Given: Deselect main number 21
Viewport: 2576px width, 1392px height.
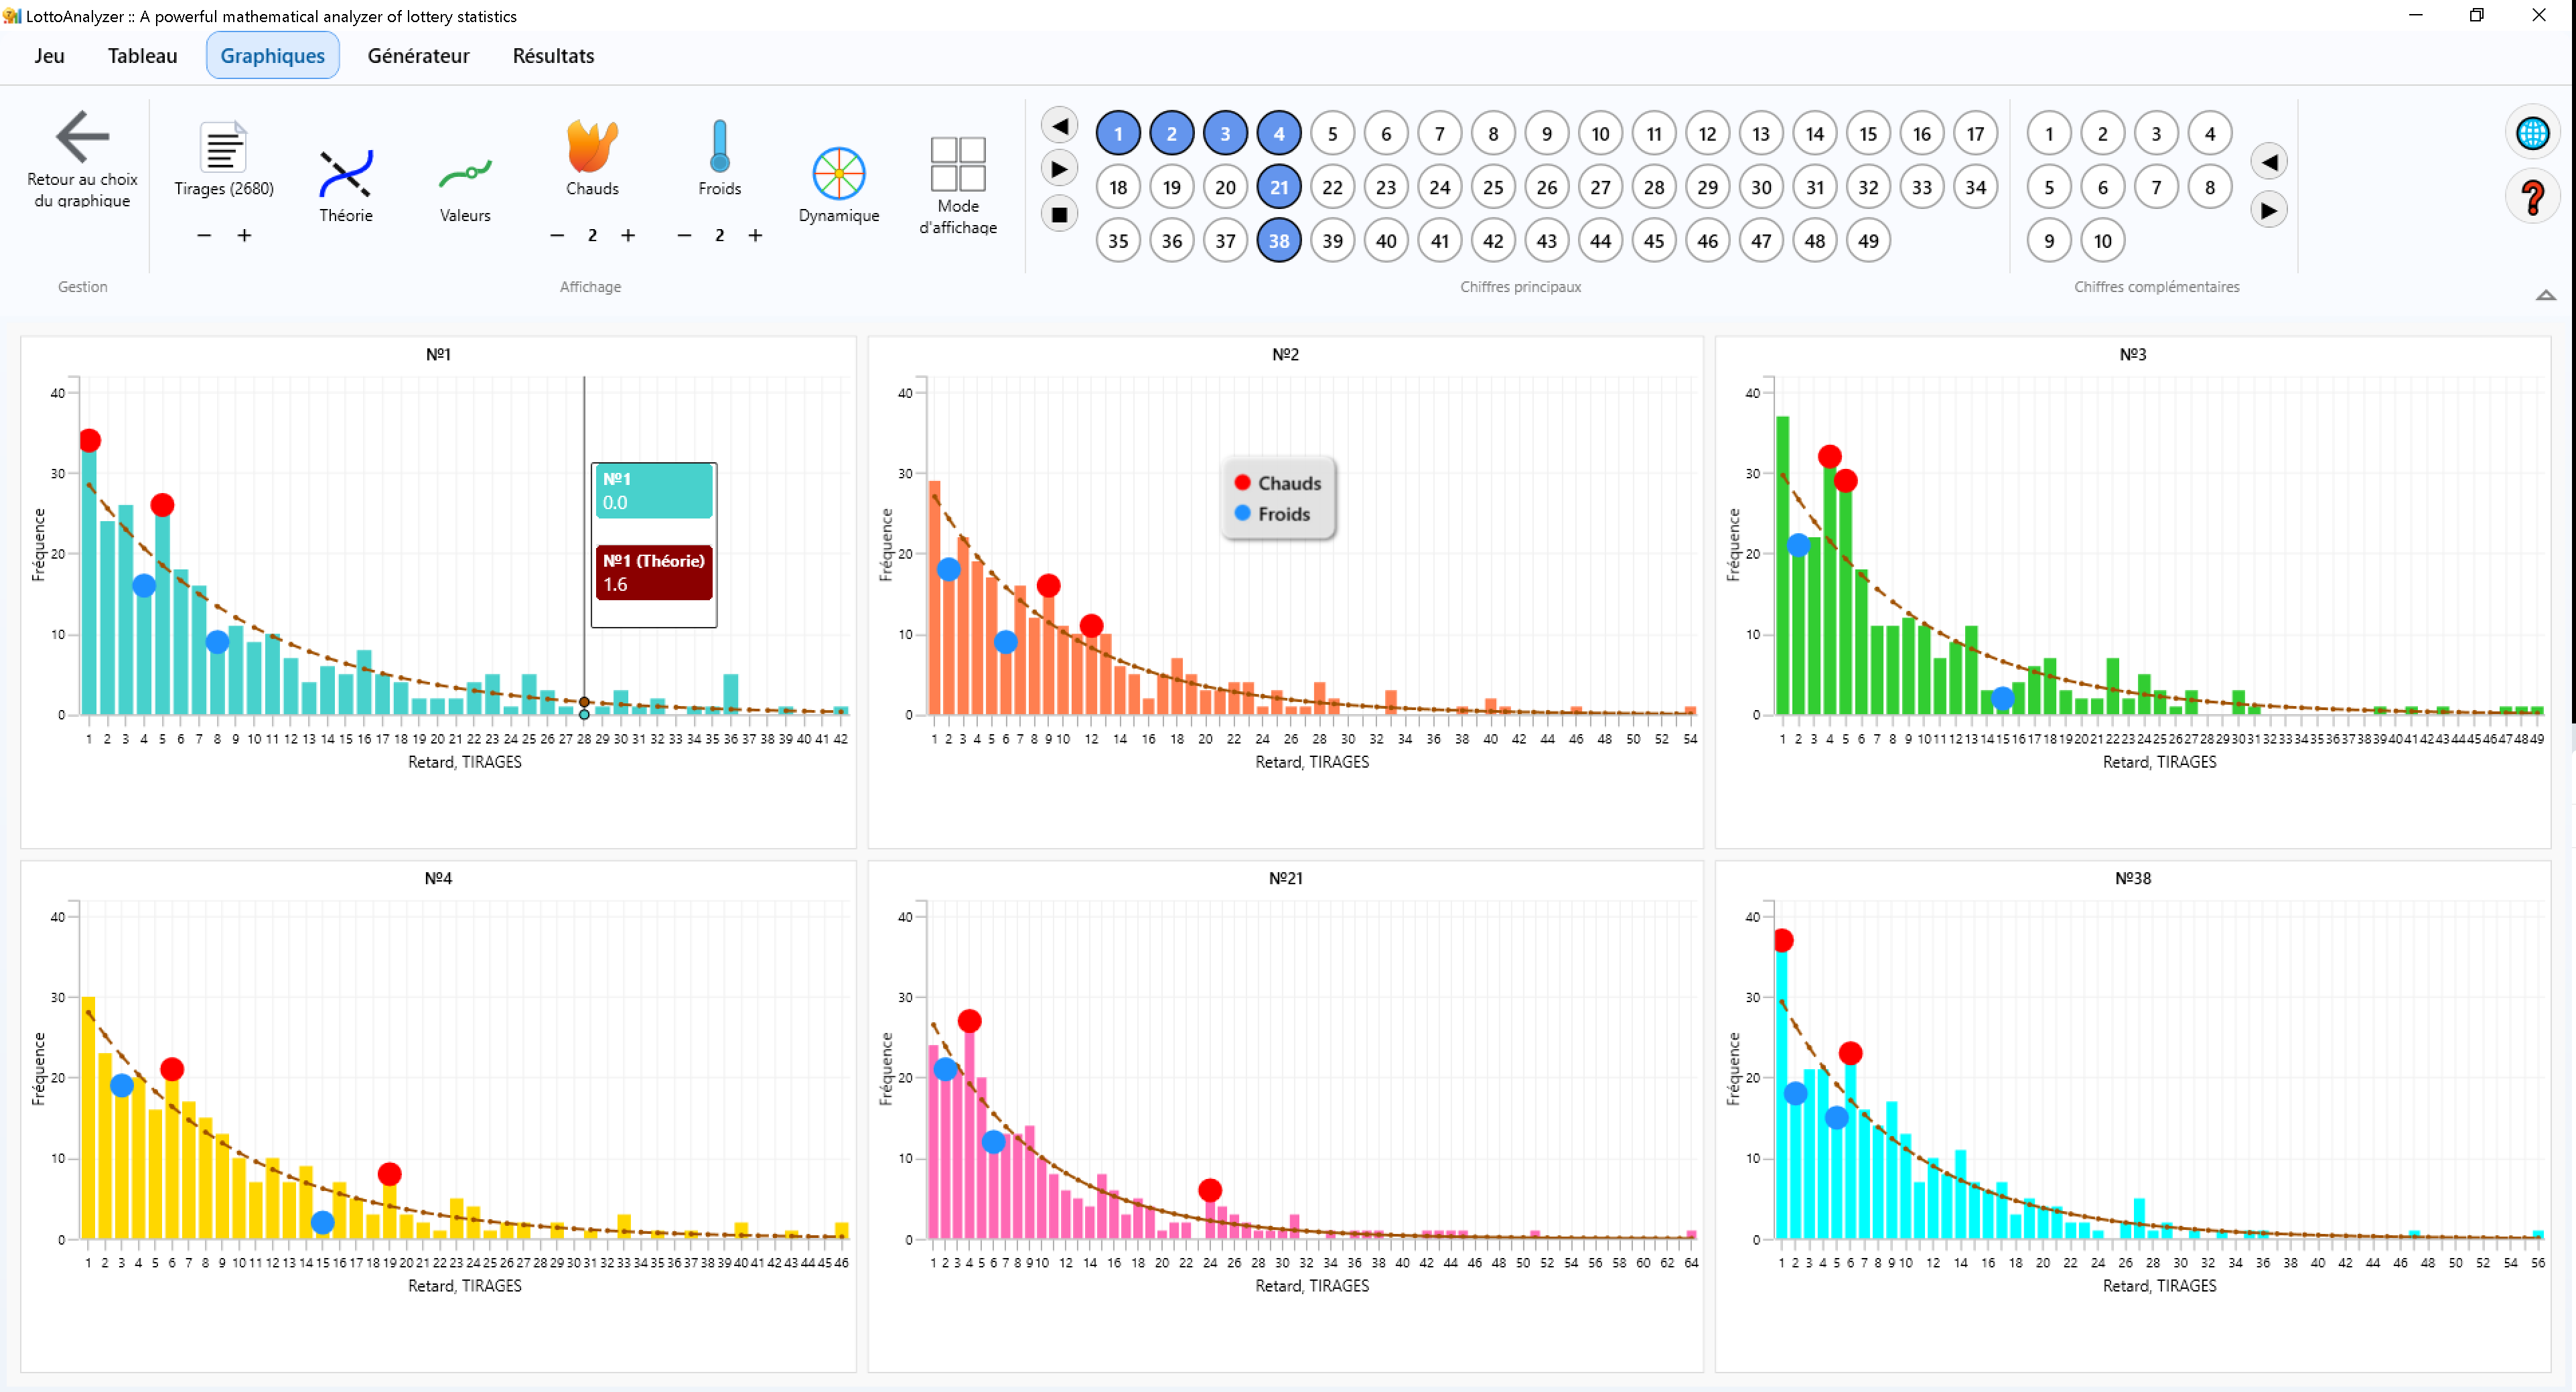Looking at the screenshot, I should tap(1278, 187).
